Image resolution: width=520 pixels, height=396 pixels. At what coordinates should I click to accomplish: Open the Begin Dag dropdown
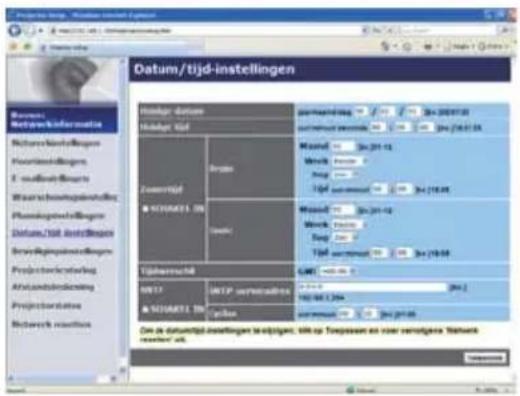345,175
